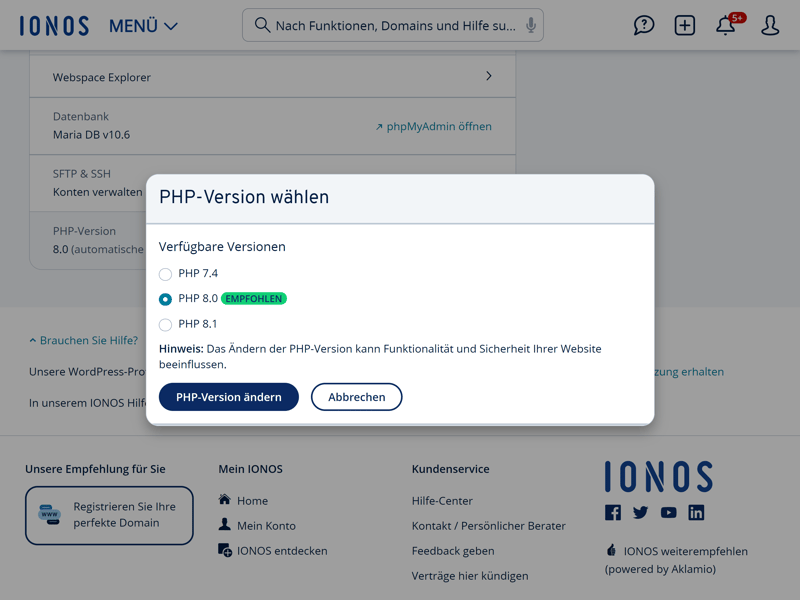The image size is (800, 600).
Task: Click the microphone voice search icon
Action: pos(531,25)
